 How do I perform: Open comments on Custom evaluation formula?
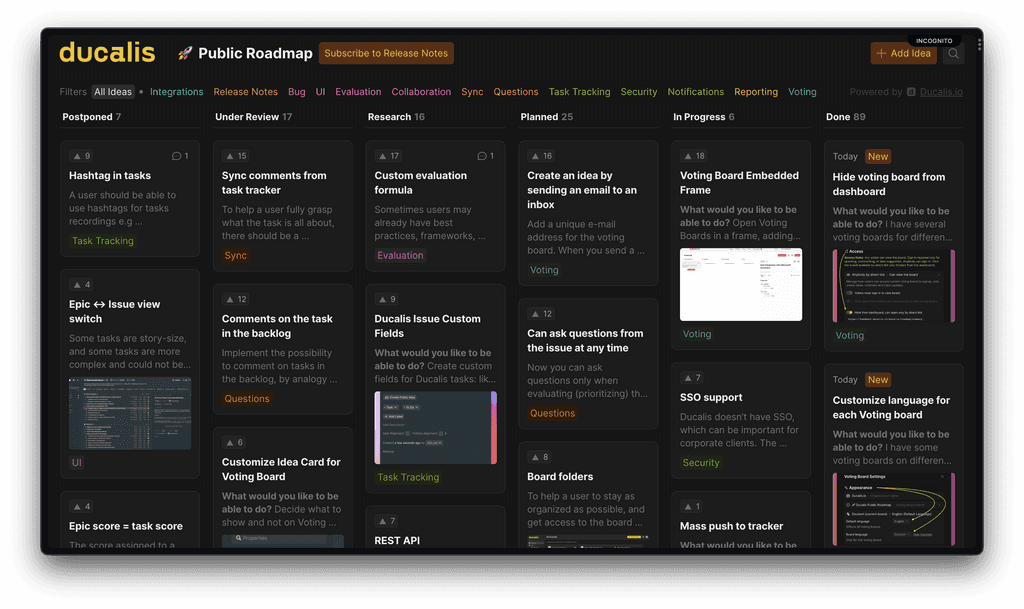point(485,156)
